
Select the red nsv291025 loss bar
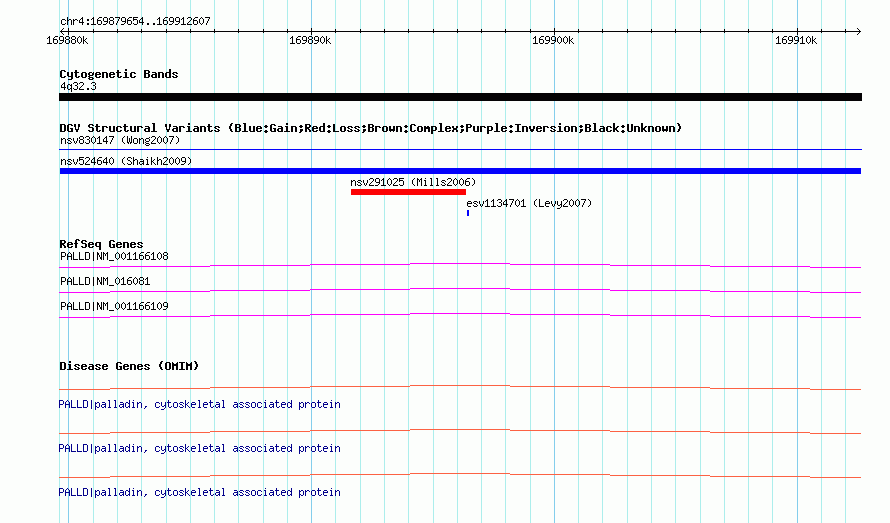click(408, 192)
